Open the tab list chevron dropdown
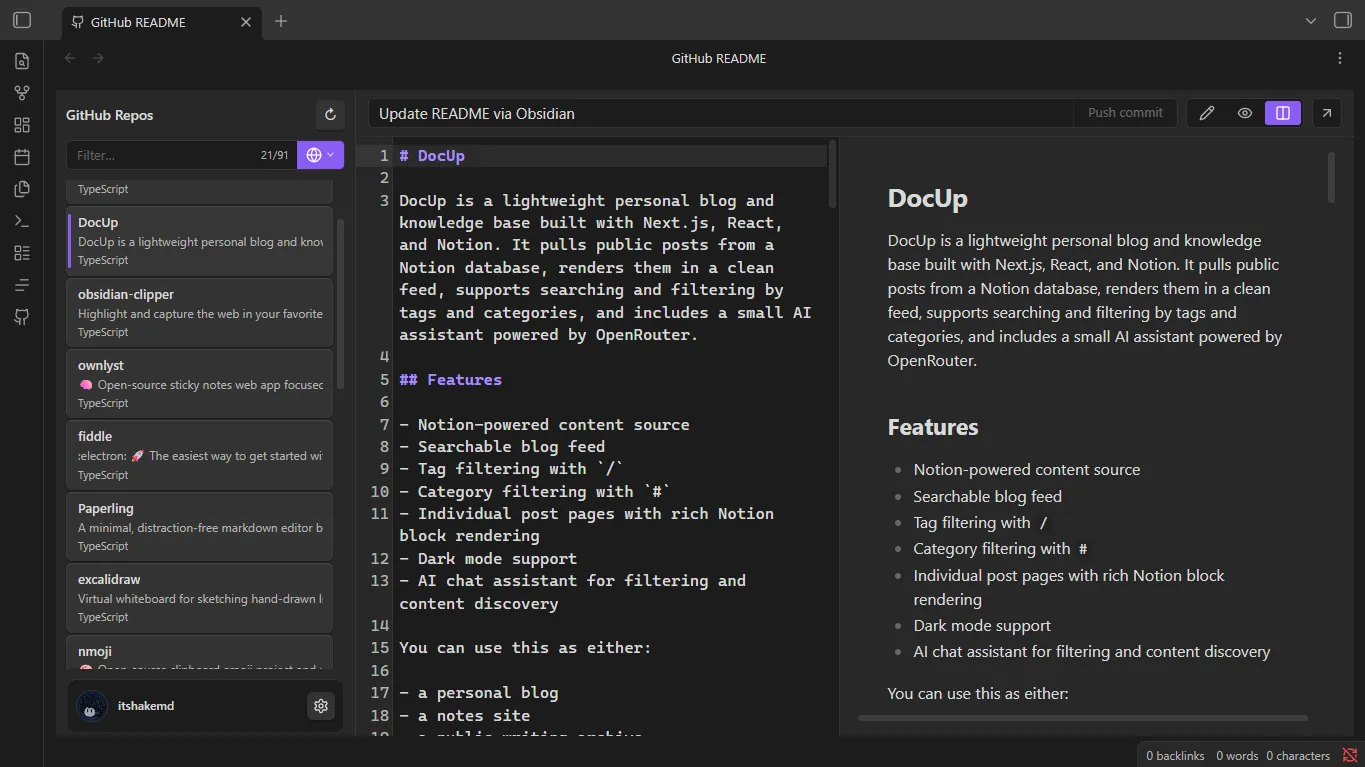 click(1311, 20)
